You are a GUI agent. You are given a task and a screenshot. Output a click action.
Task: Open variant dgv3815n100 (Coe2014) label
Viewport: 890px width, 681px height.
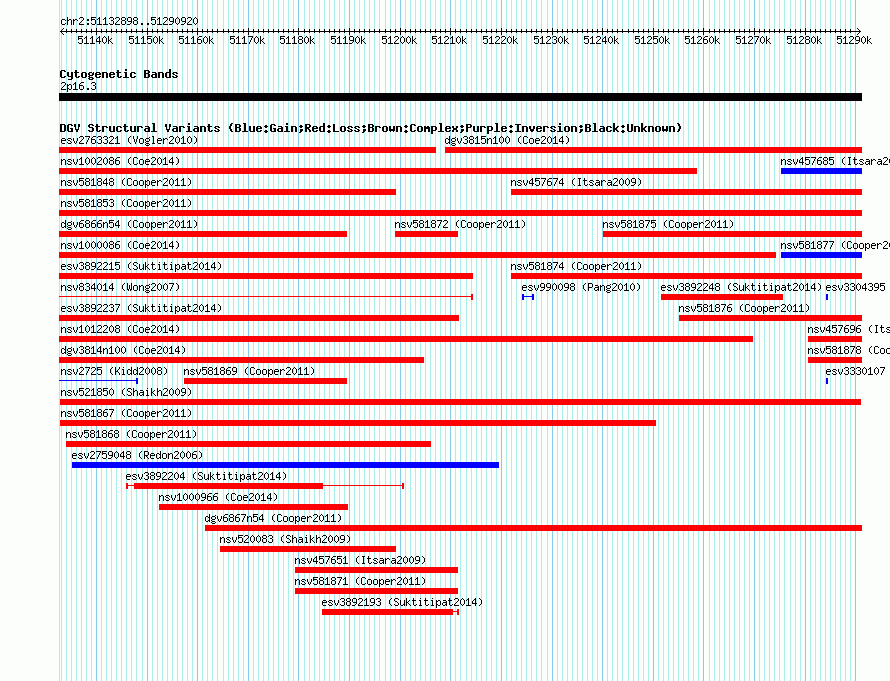pos(507,140)
